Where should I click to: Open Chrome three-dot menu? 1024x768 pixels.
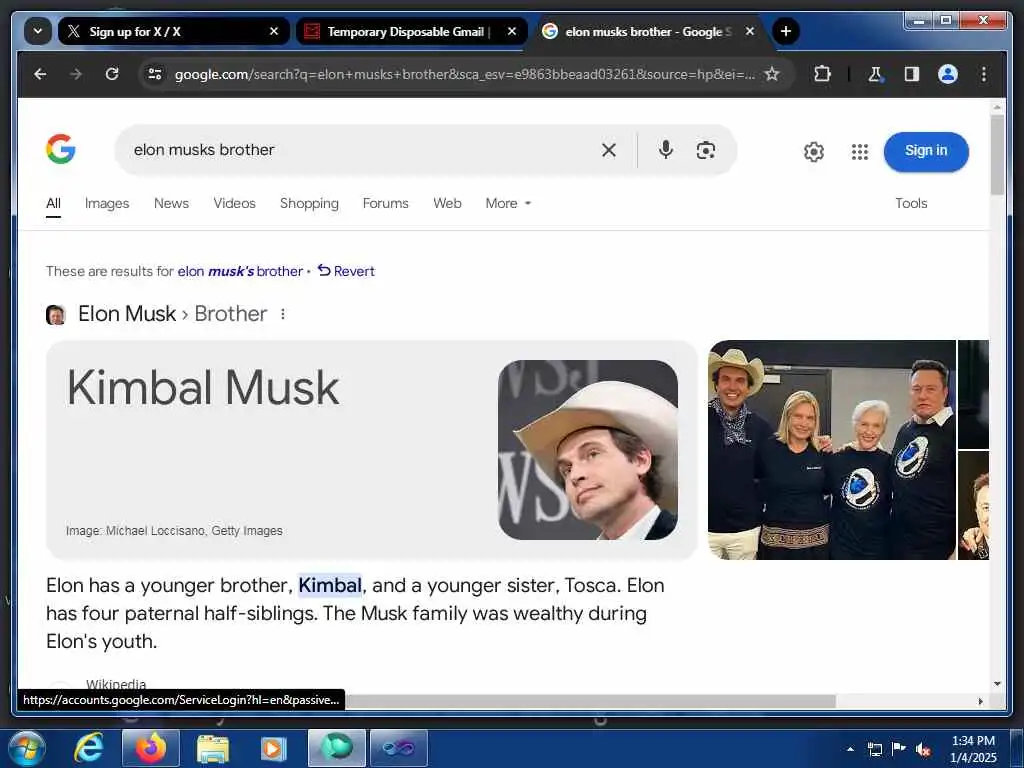pos(984,74)
